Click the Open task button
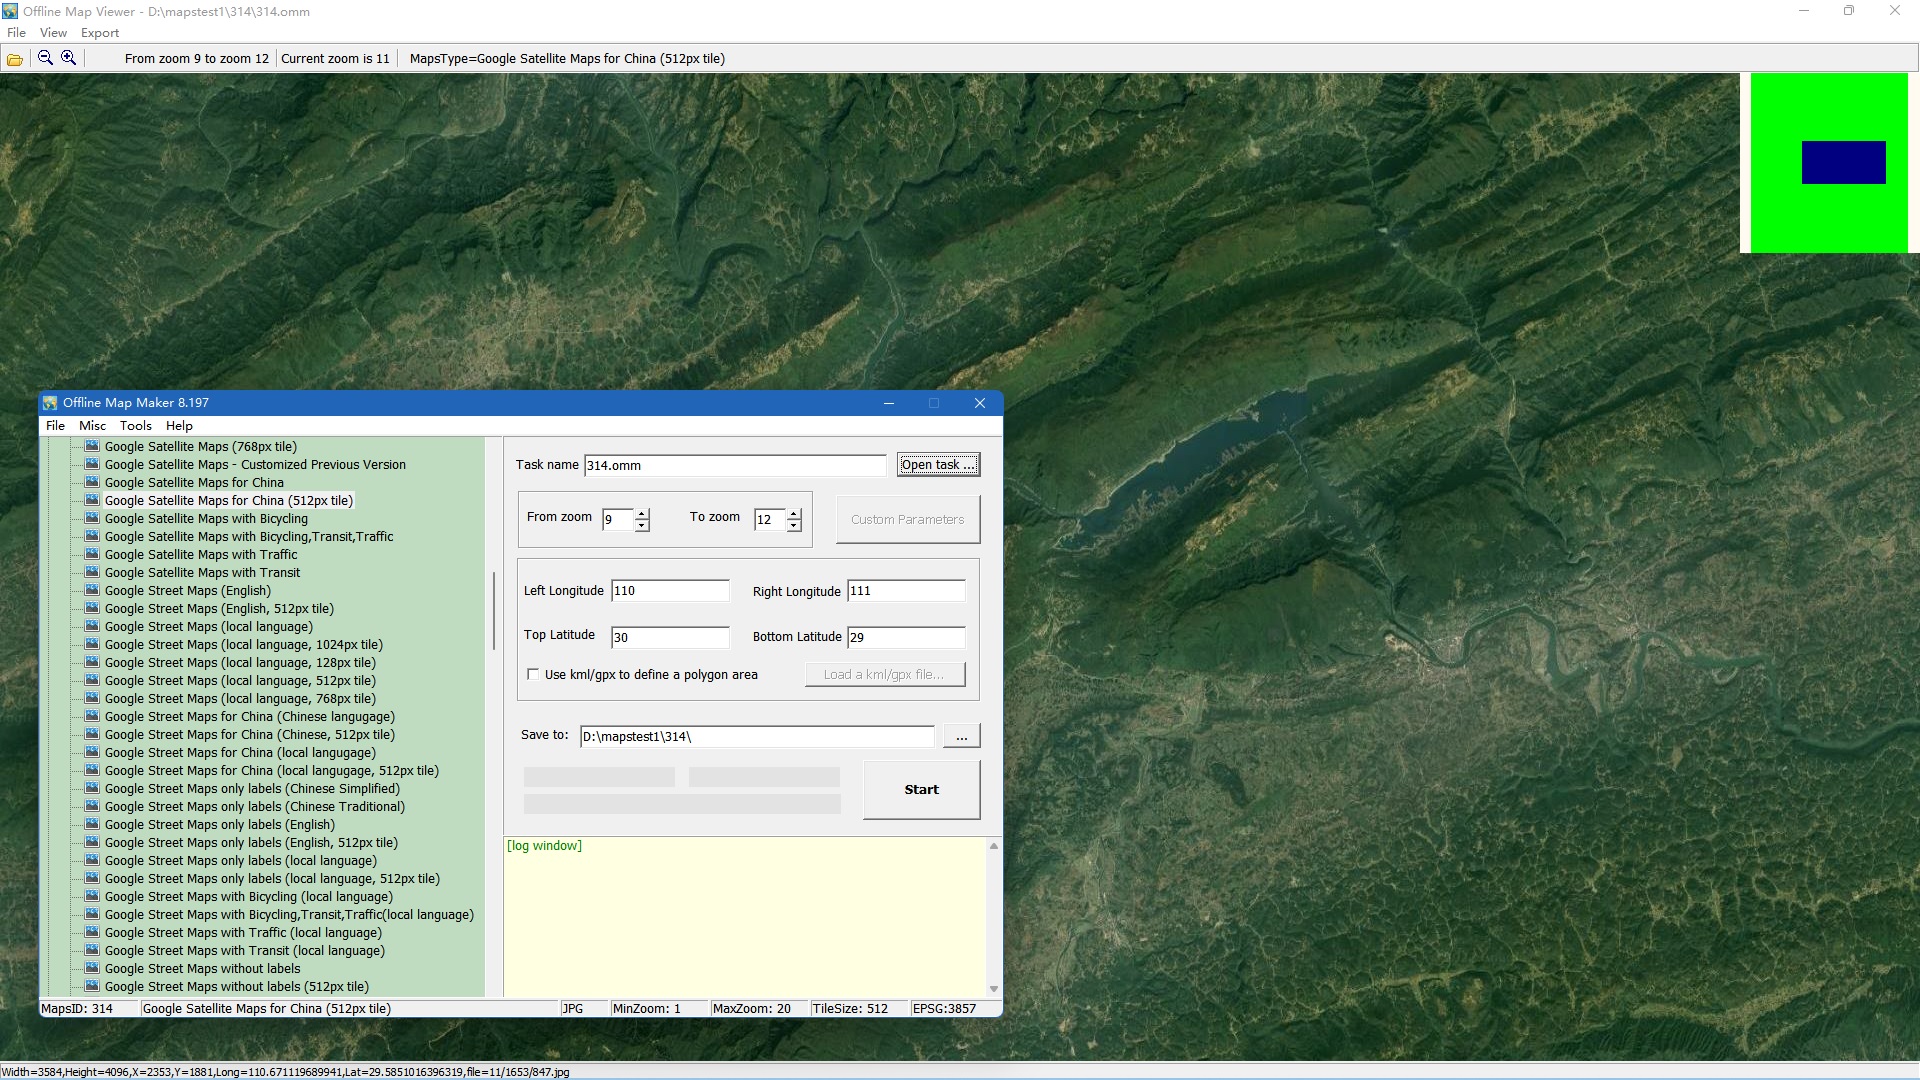This screenshot has height=1080, width=1920. [x=938, y=464]
